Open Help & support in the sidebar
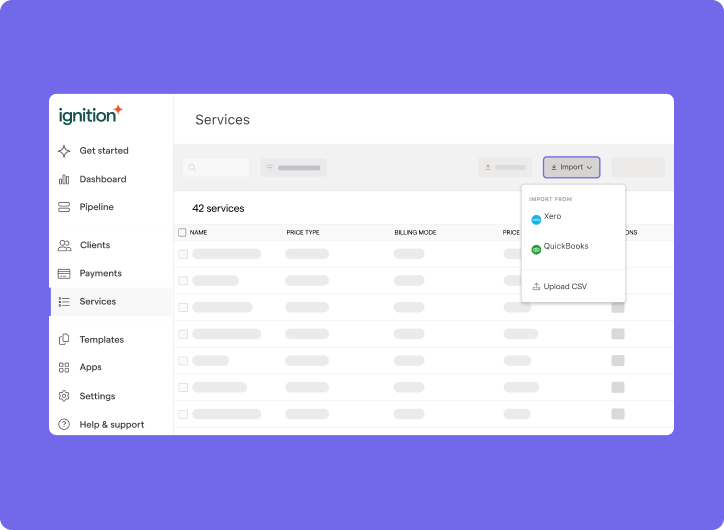724x530 pixels. click(111, 425)
